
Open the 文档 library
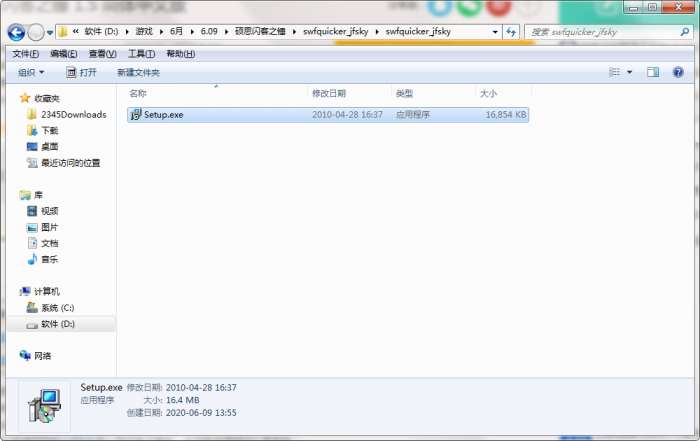pos(50,243)
